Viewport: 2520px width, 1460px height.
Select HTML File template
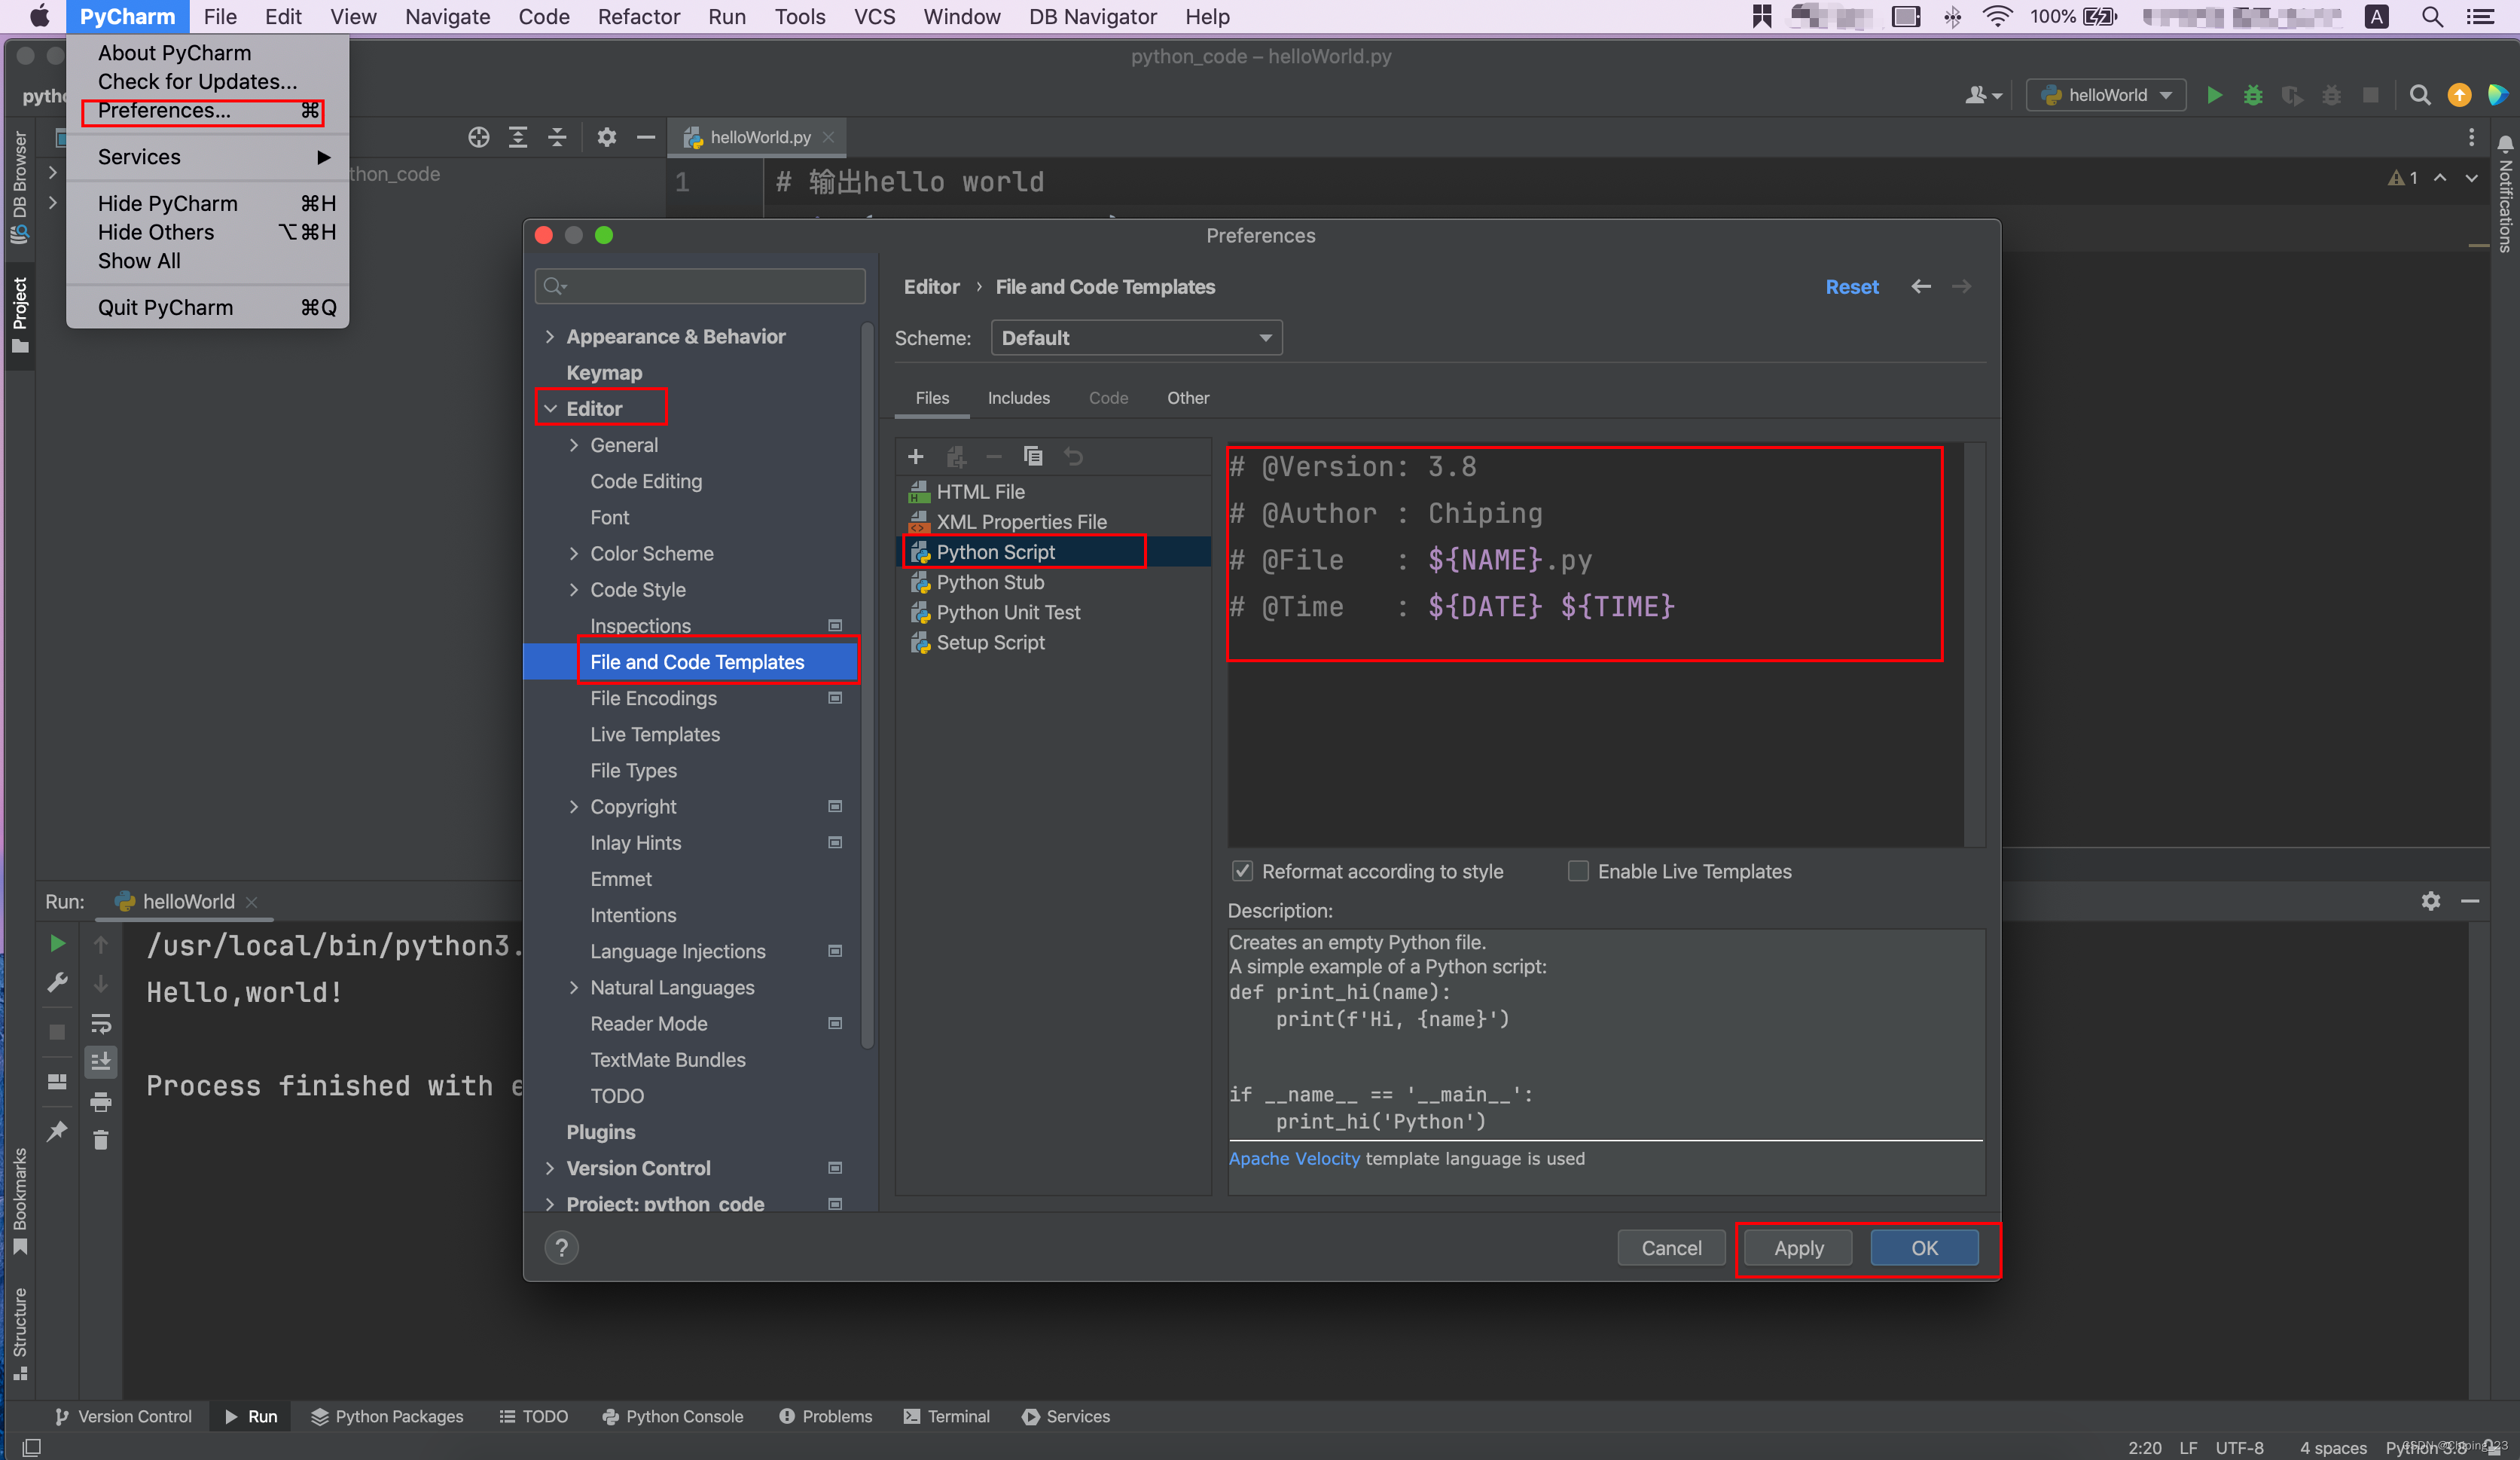(1054, 492)
